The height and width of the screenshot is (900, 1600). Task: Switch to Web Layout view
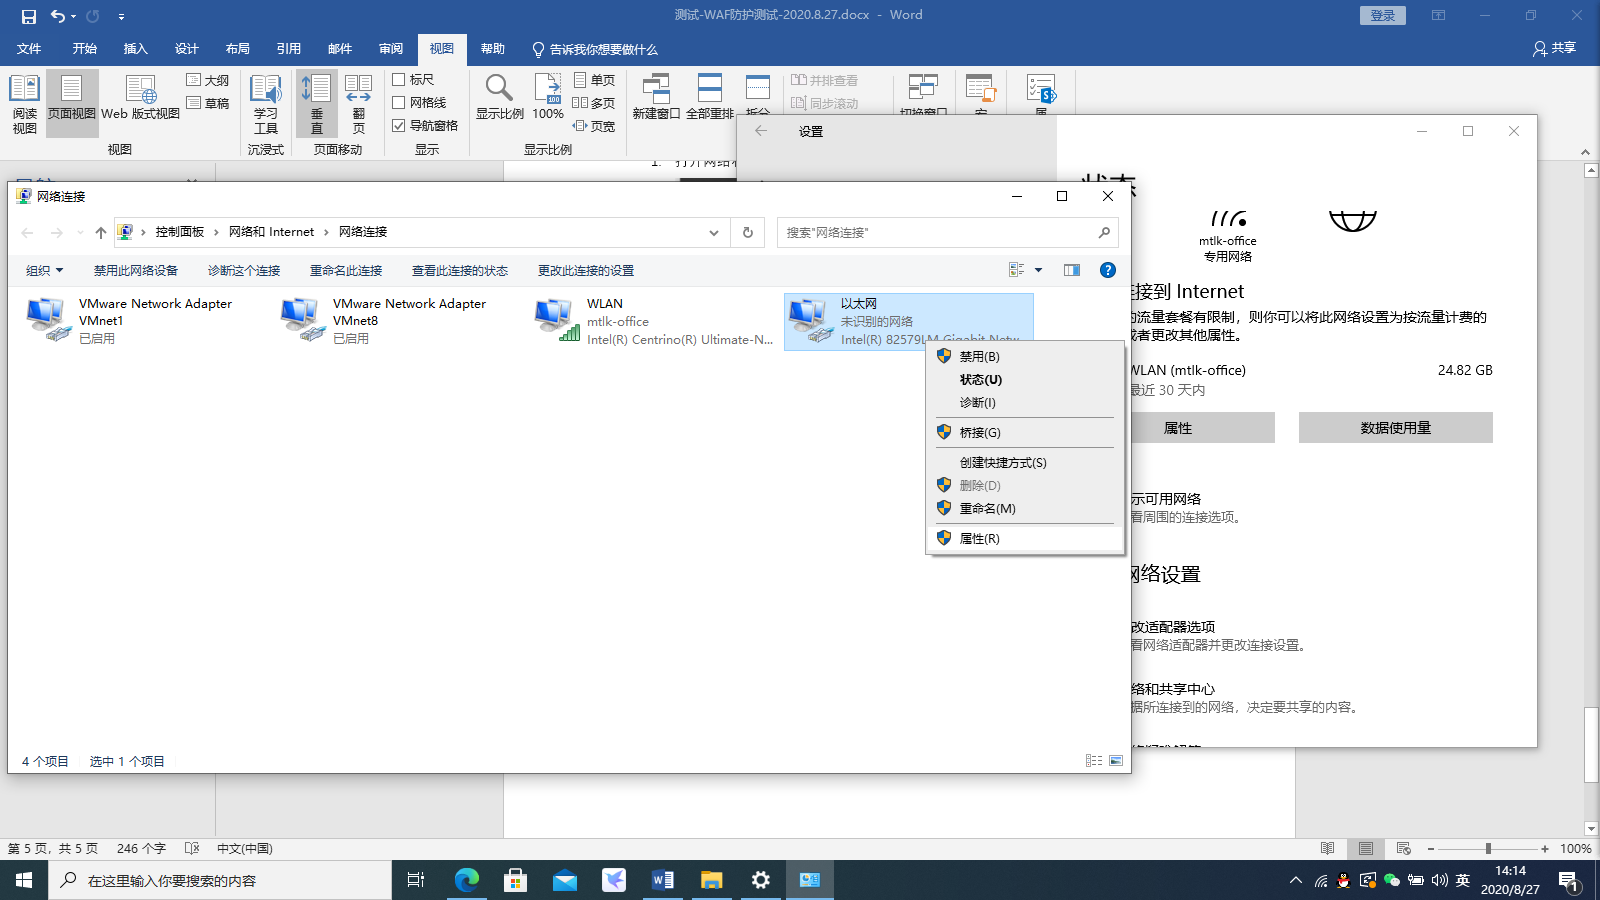click(141, 98)
